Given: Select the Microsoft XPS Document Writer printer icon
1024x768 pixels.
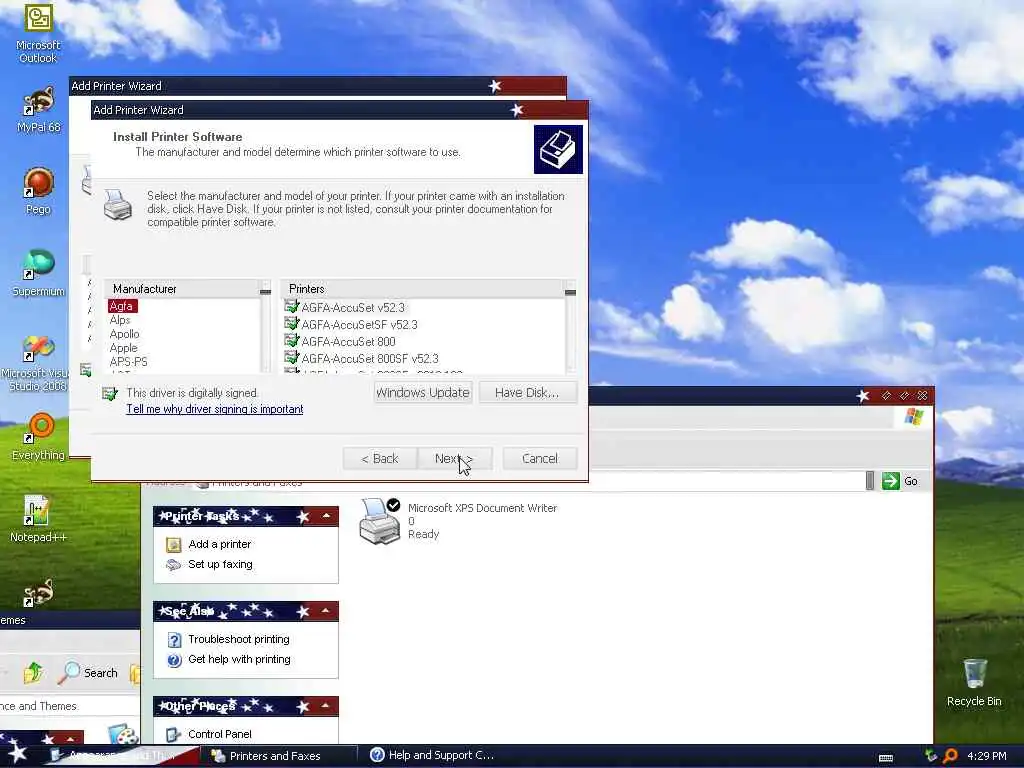Looking at the screenshot, I should coord(379,521).
